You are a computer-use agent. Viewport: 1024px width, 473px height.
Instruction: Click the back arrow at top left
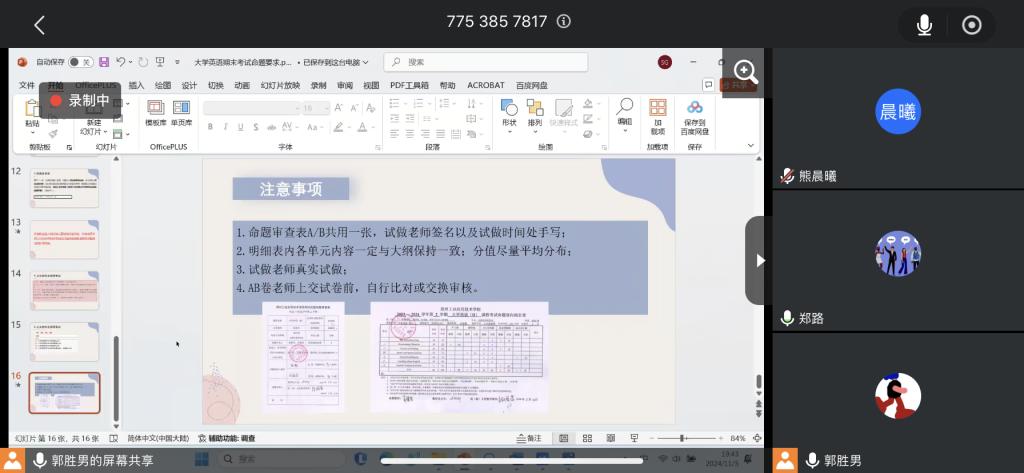click(x=40, y=25)
